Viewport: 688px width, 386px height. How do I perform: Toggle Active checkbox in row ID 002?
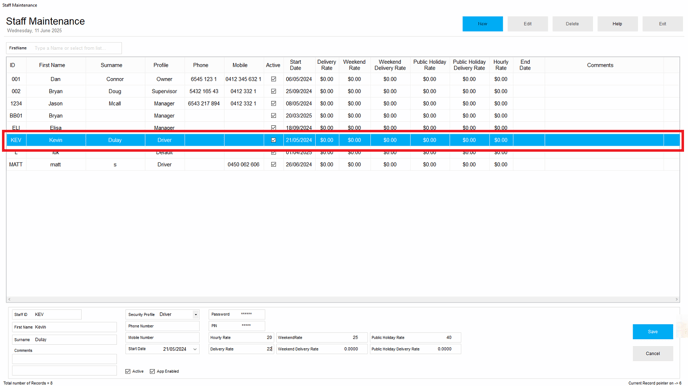coord(273,92)
